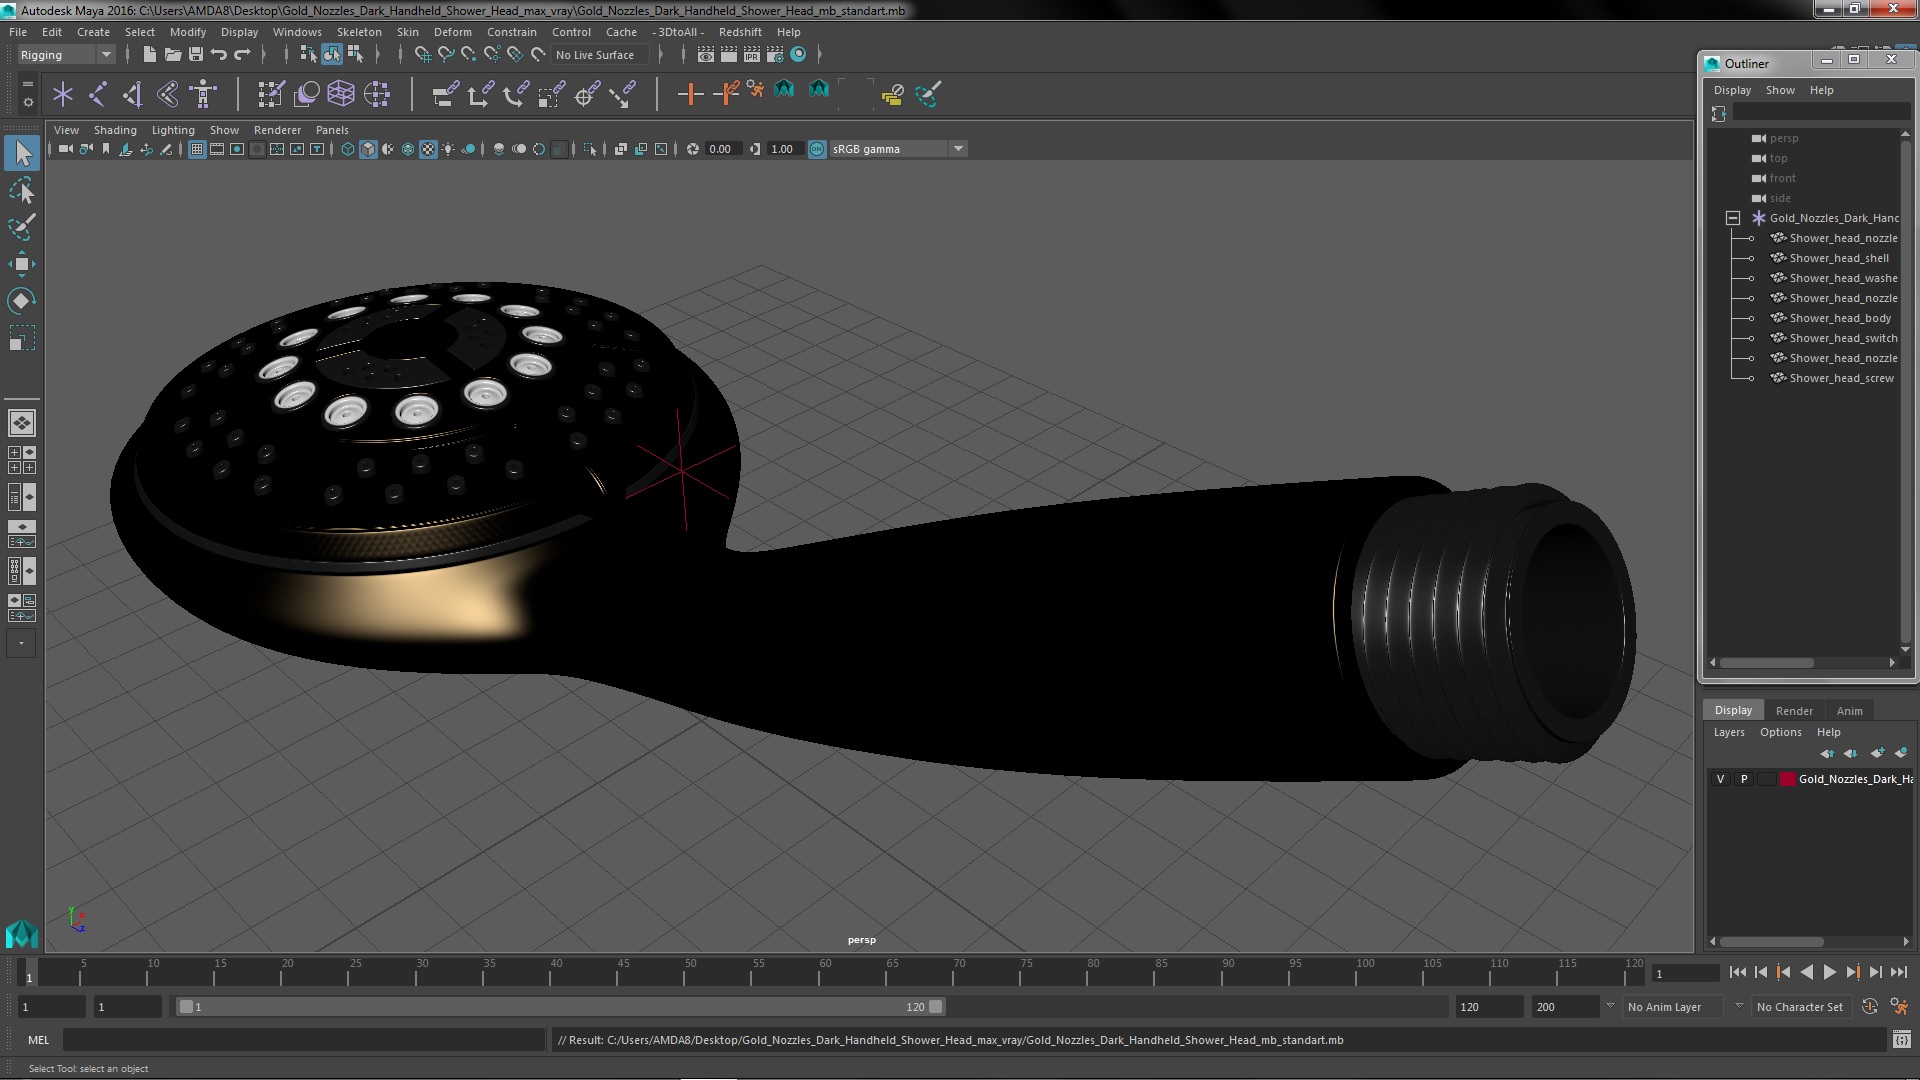Select the Rotate tool in toolbox

(21, 301)
